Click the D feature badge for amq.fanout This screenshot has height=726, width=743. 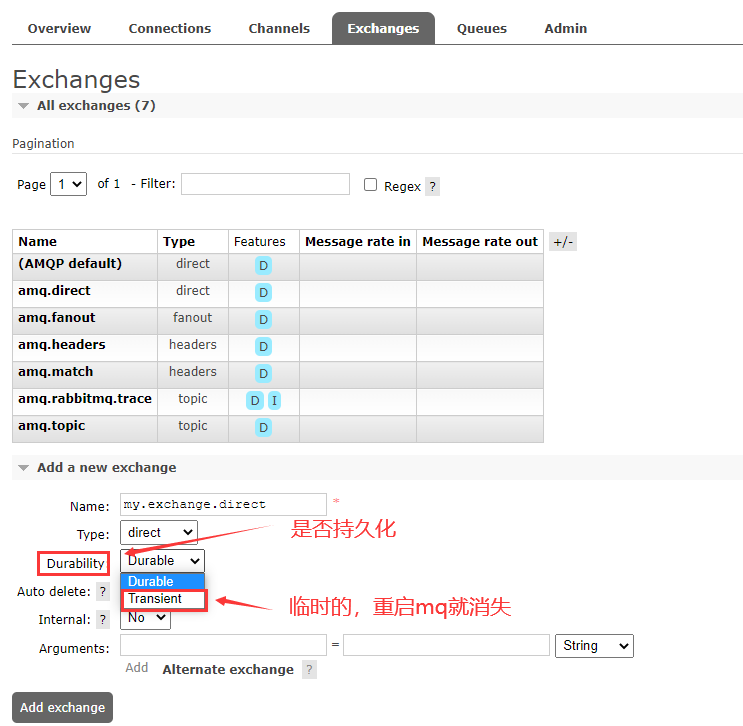click(263, 320)
